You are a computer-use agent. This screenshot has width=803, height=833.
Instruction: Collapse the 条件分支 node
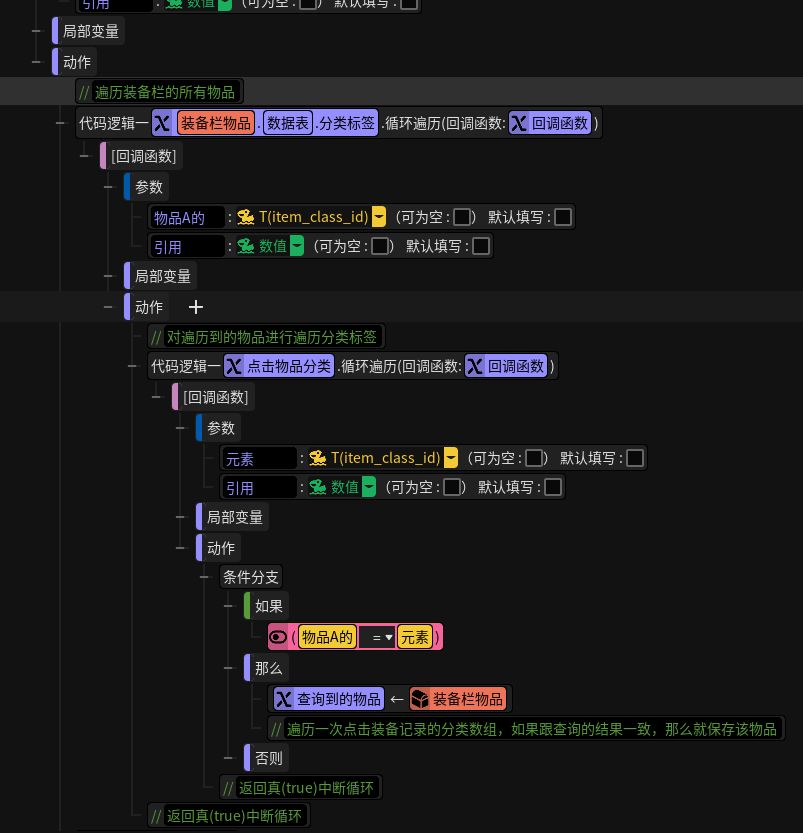204,577
